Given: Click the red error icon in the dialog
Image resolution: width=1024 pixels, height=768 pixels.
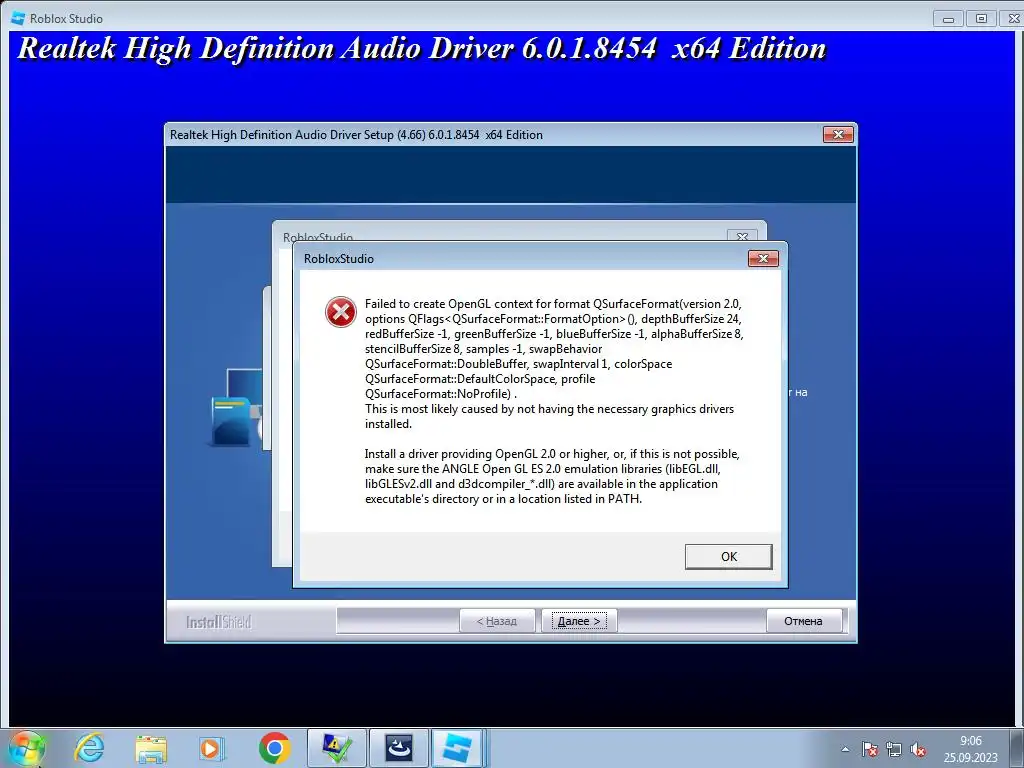Looking at the screenshot, I should 341,312.
